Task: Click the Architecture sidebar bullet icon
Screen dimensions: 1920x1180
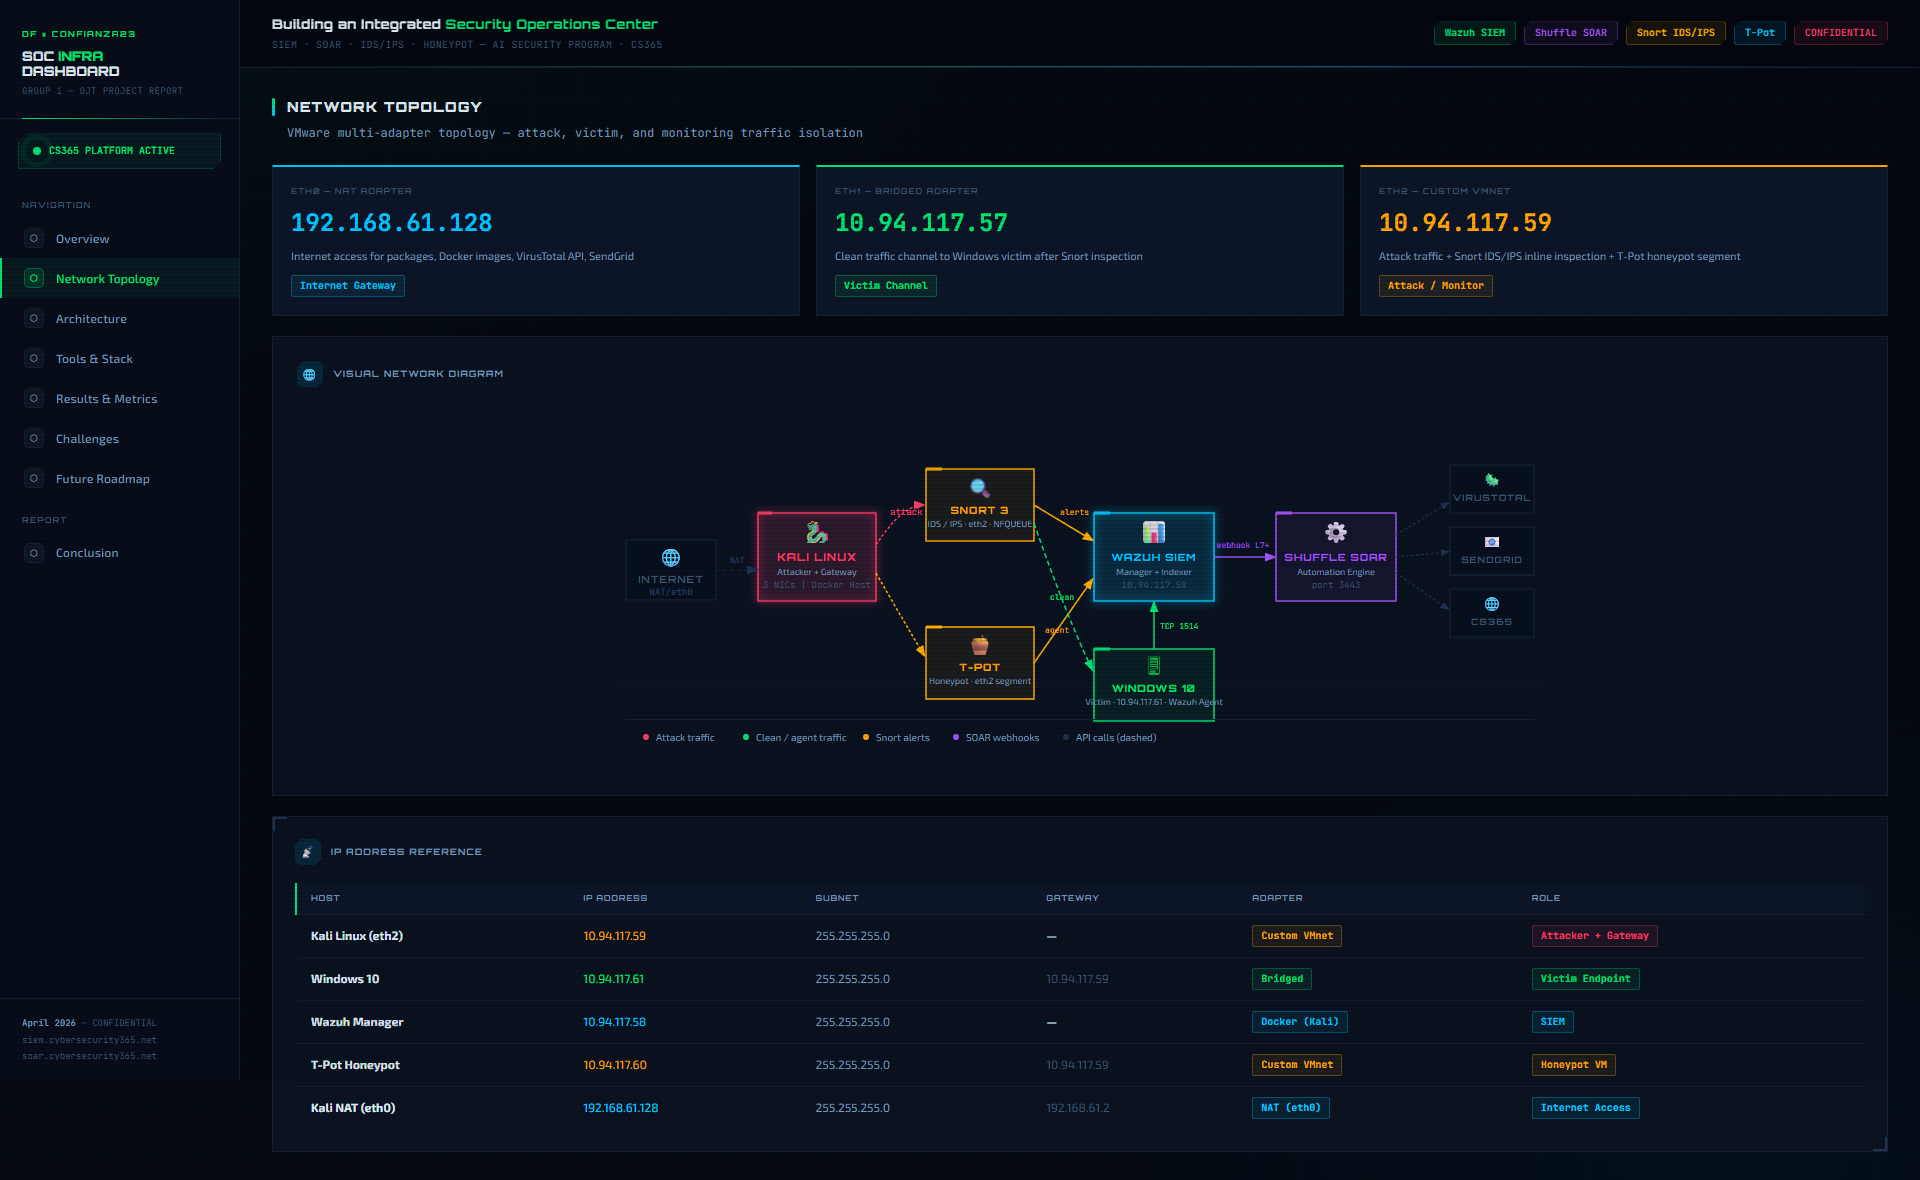Action: 34,318
